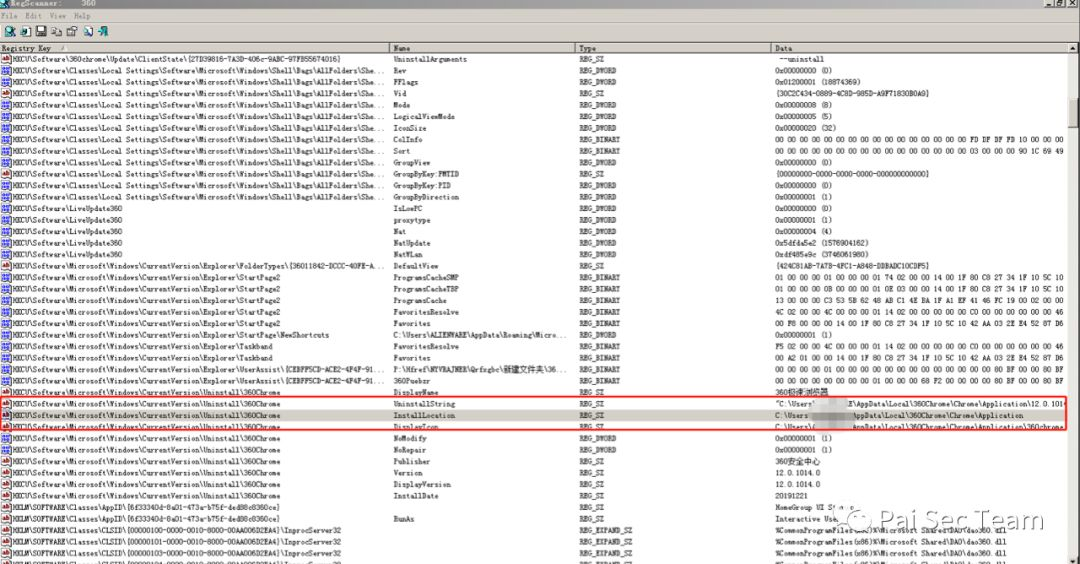Click the binary icon of the ColInfo row
Screen dimensions: 1080x564
pos(6,140)
